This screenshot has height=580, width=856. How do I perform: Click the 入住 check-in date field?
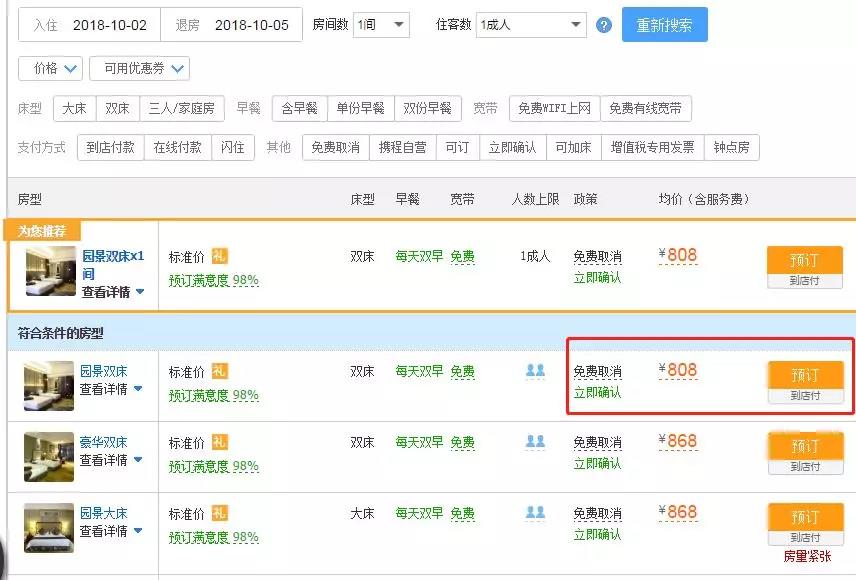point(90,25)
